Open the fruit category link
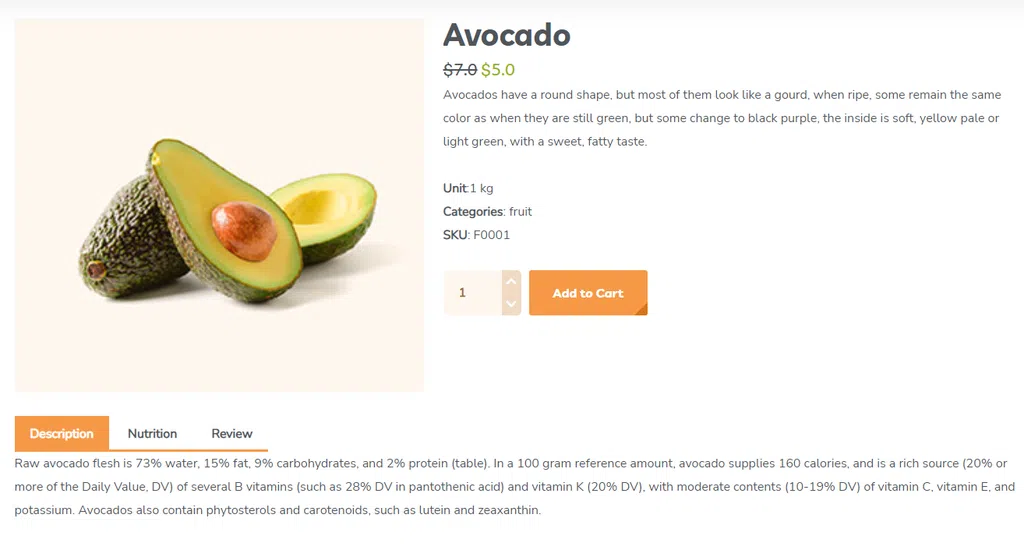Image resolution: width=1024 pixels, height=556 pixels. (520, 212)
